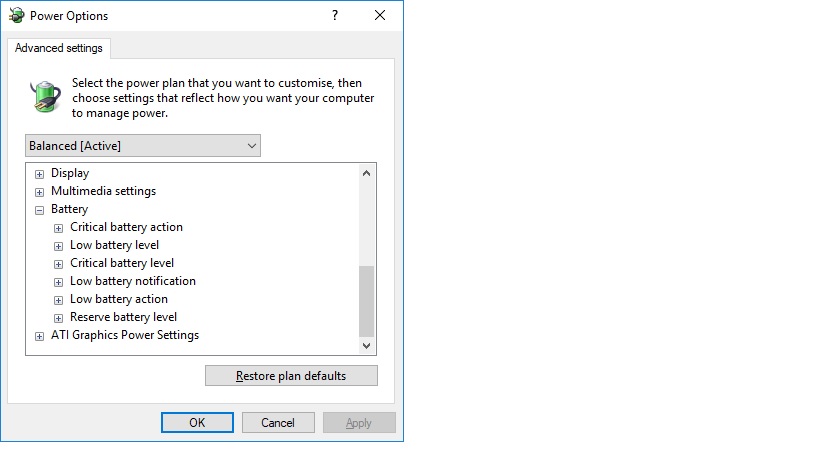
Task: Open the Balanced [Active] power plan dropdown
Action: click(x=143, y=146)
